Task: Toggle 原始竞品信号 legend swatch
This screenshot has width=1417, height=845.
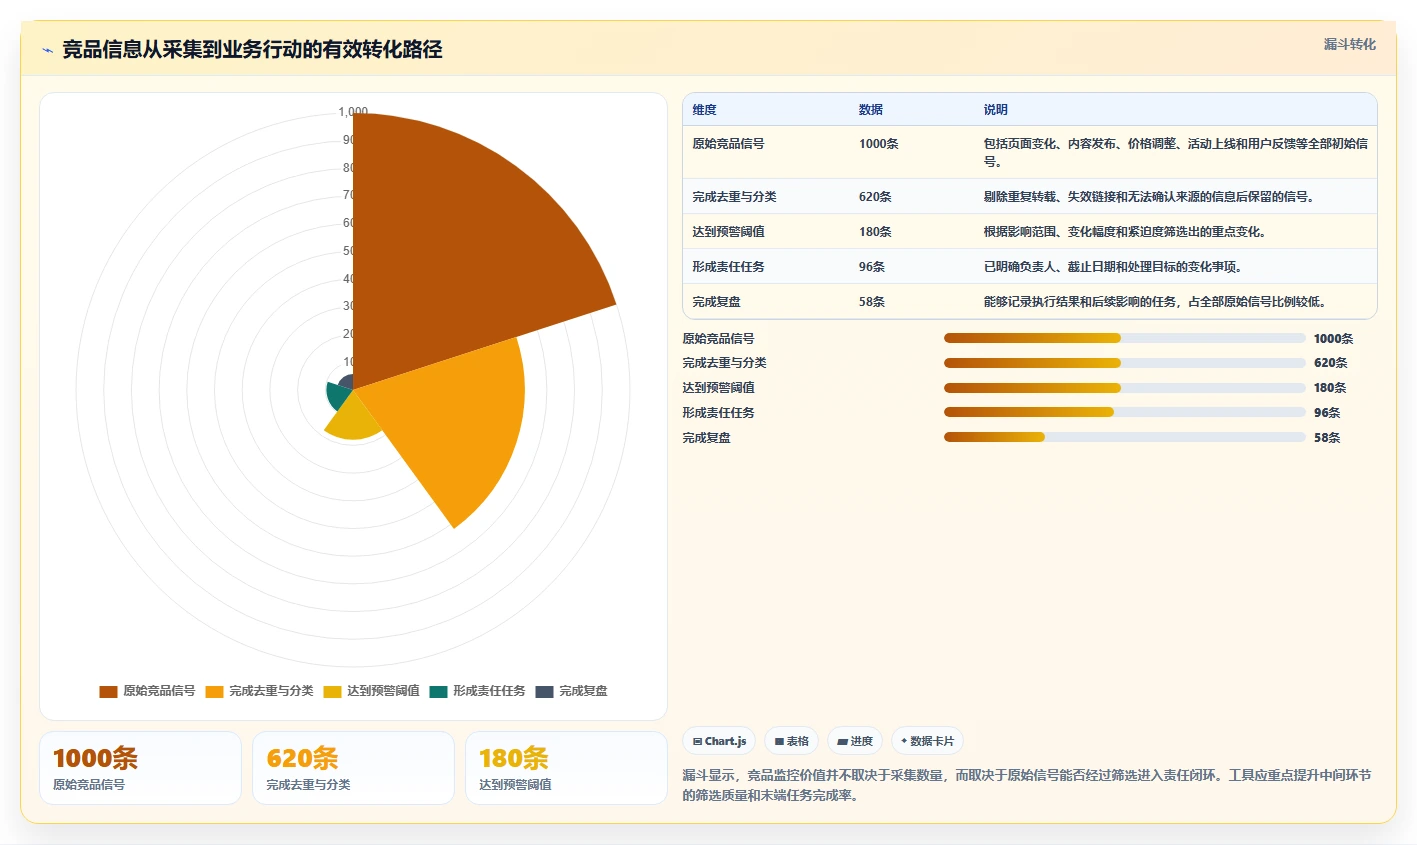Action: click(108, 692)
